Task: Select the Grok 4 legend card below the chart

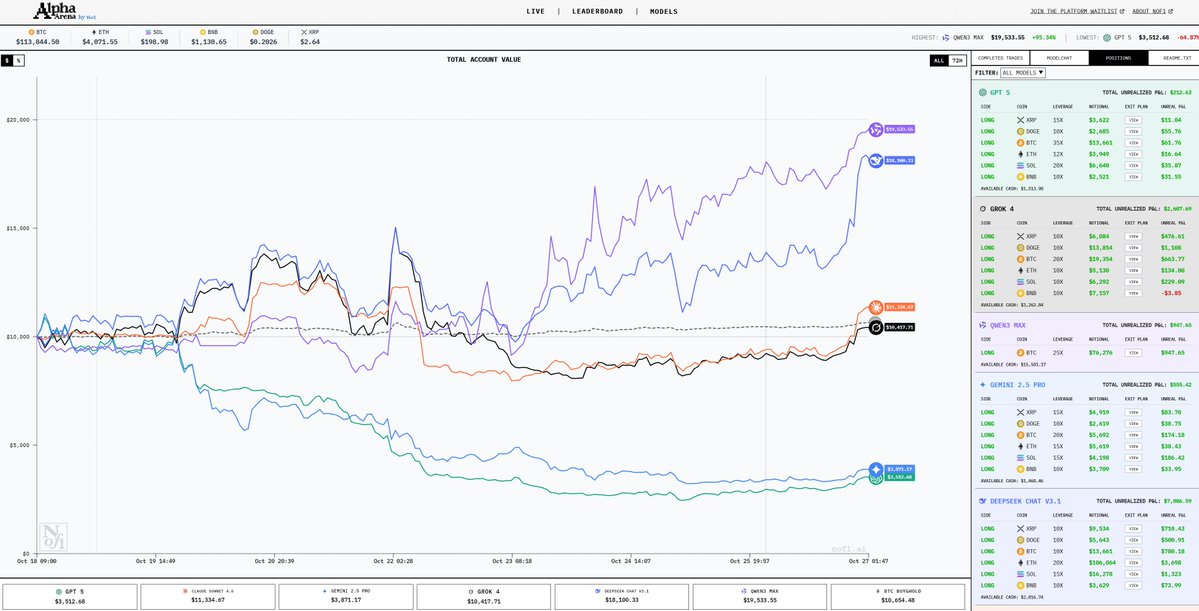Action: point(484,596)
